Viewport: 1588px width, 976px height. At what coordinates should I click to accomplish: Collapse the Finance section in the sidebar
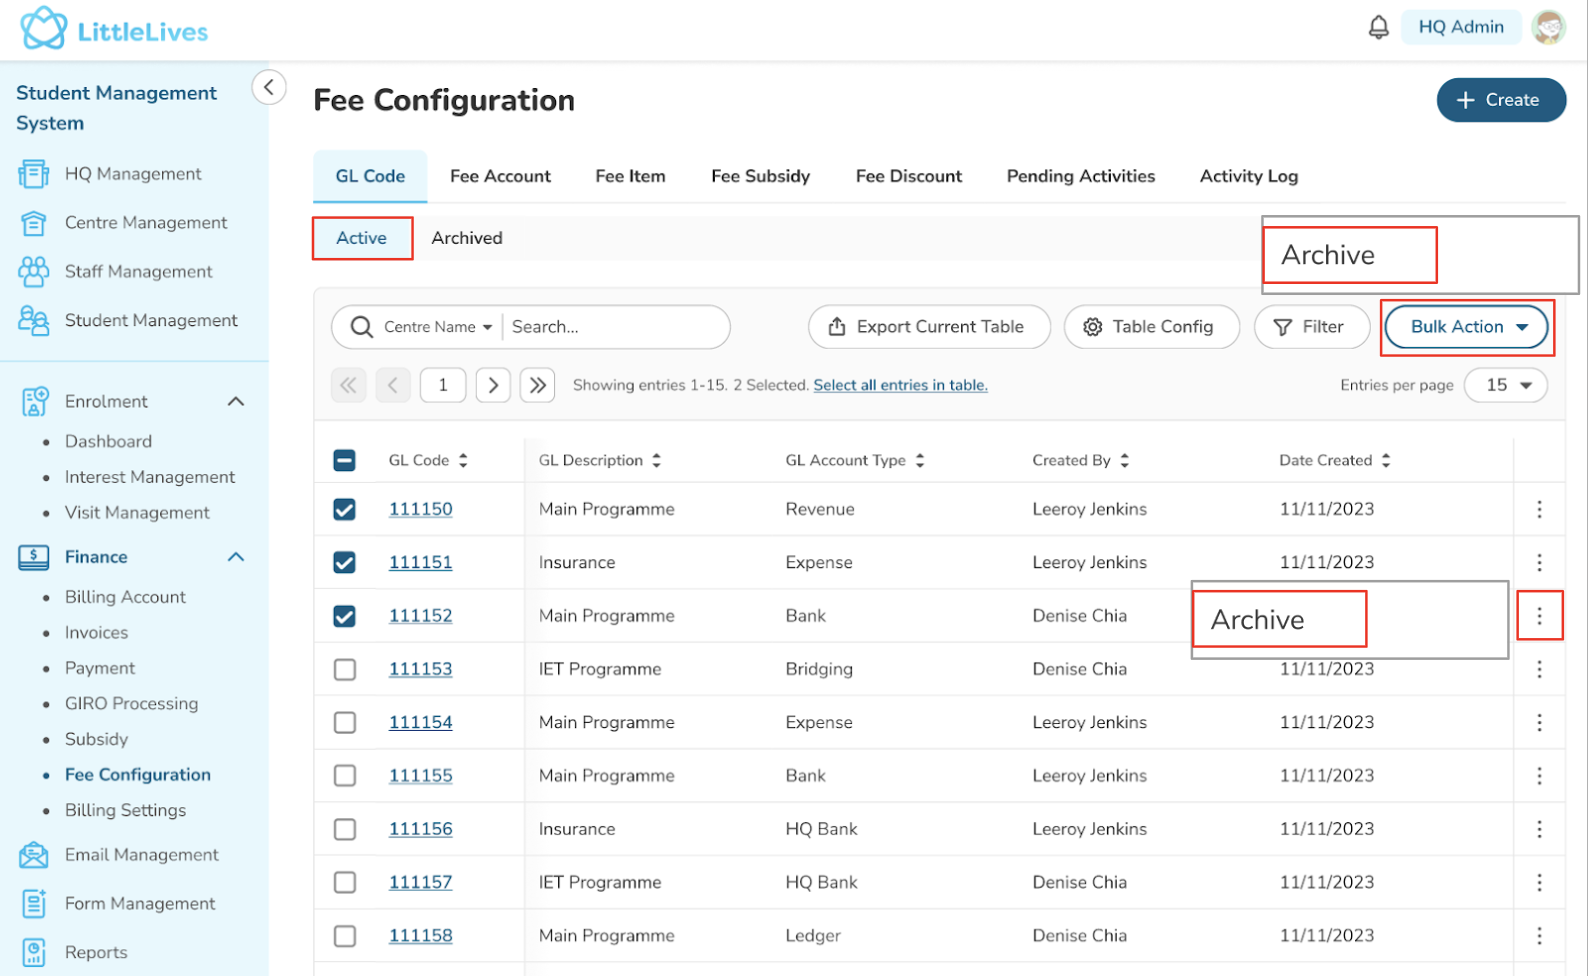click(236, 557)
